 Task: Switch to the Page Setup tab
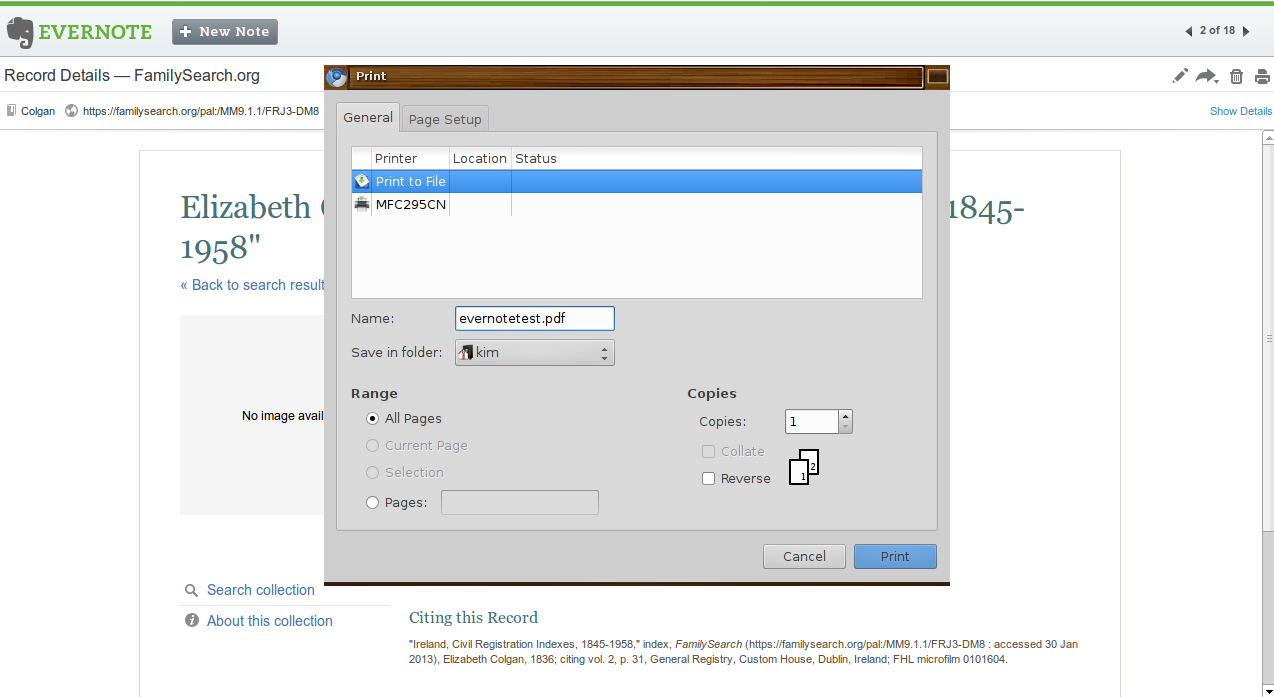[445, 119]
